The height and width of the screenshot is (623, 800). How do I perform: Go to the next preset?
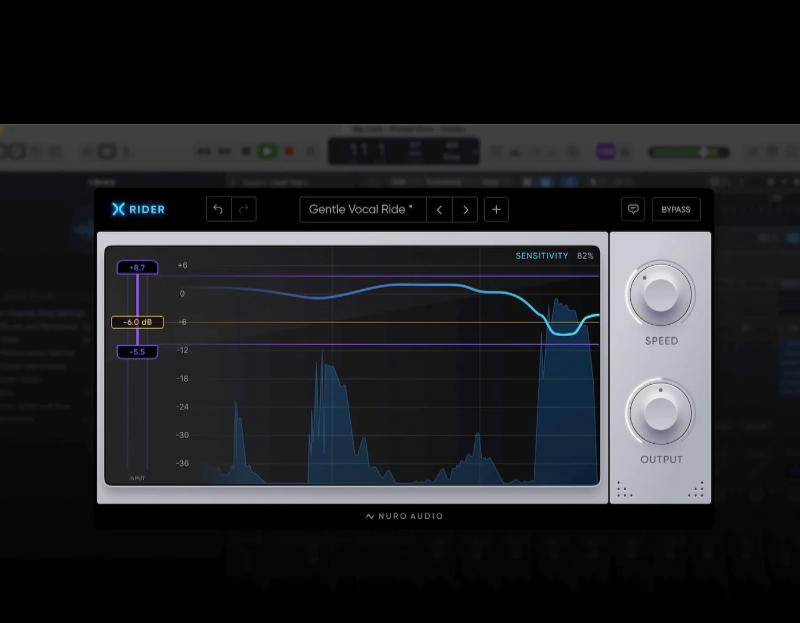point(465,210)
